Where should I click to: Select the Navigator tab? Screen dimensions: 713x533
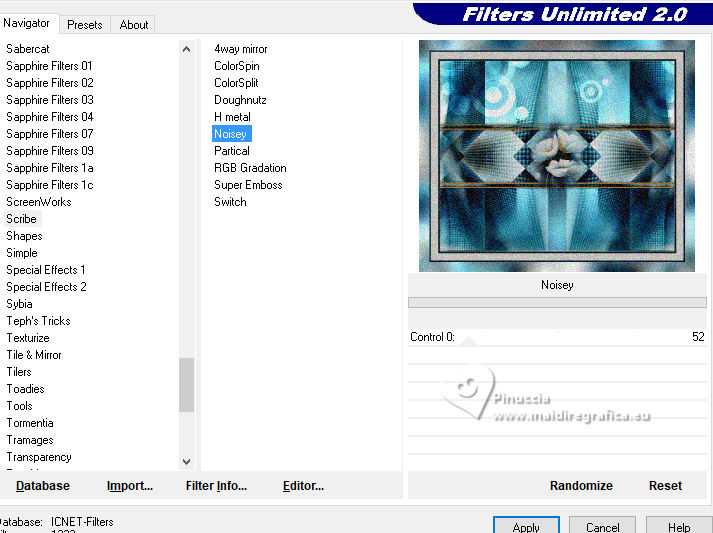[26, 23]
